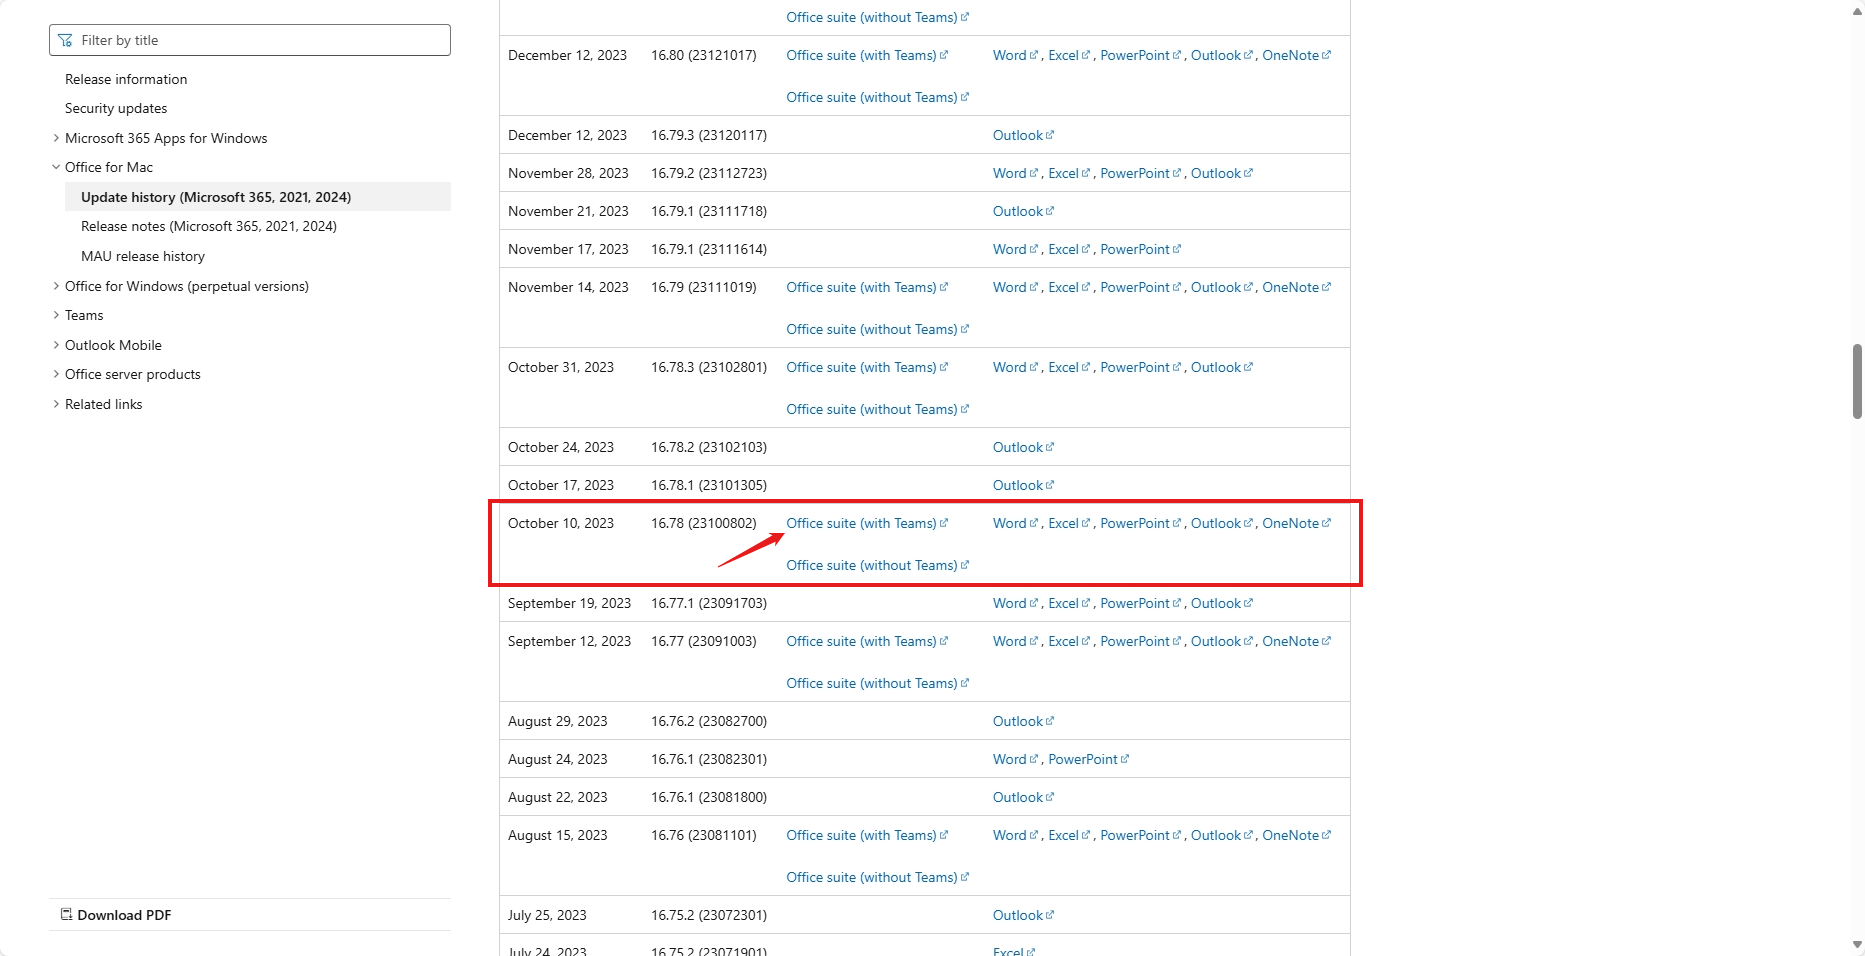The image size is (1865, 956).
Task: Download Word for version 16.78 (23100802)
Action: (1015, 523)
